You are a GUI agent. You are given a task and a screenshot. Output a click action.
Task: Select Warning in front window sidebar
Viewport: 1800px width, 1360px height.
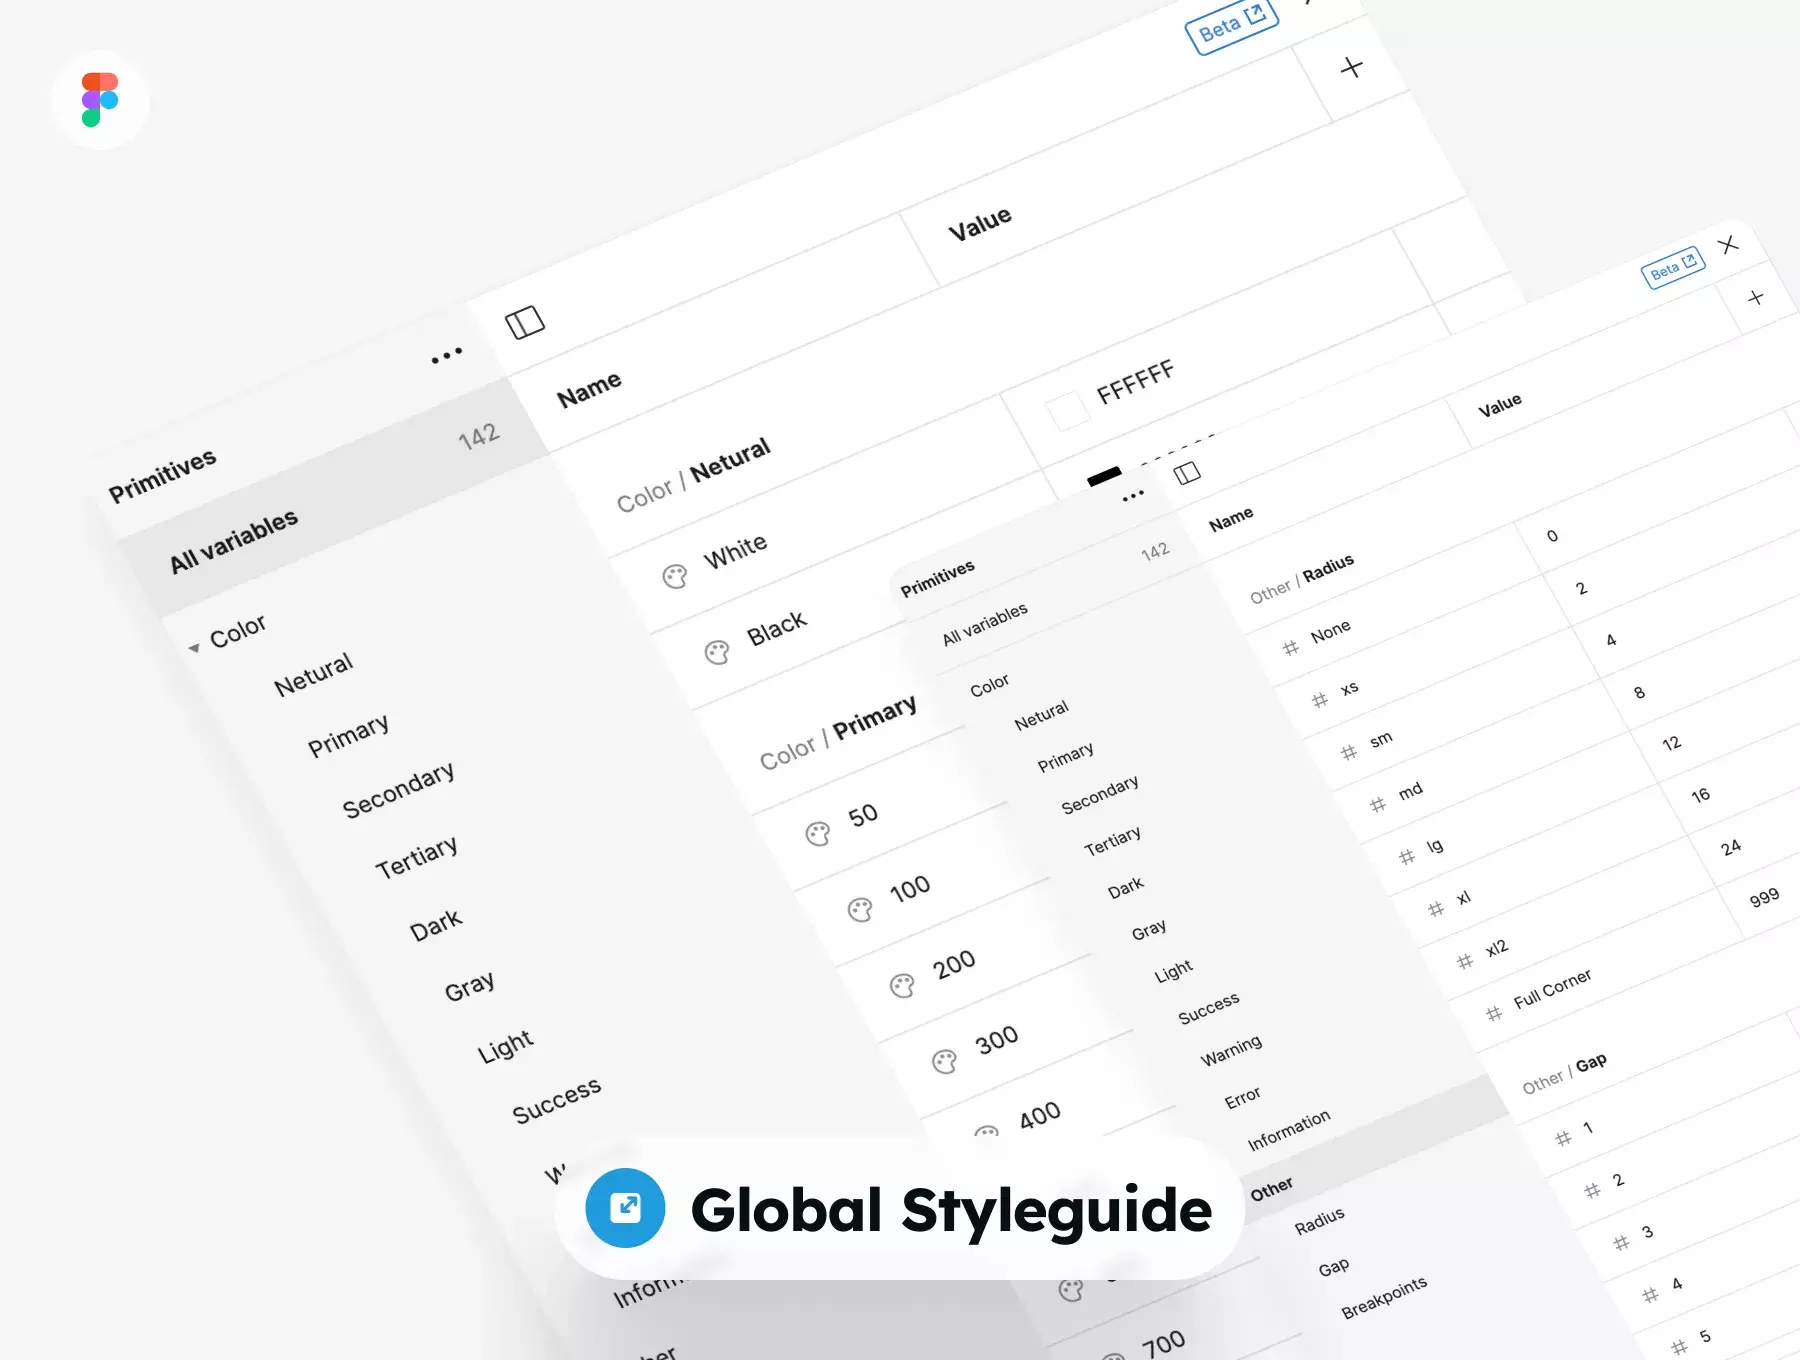[1231, 1050]
